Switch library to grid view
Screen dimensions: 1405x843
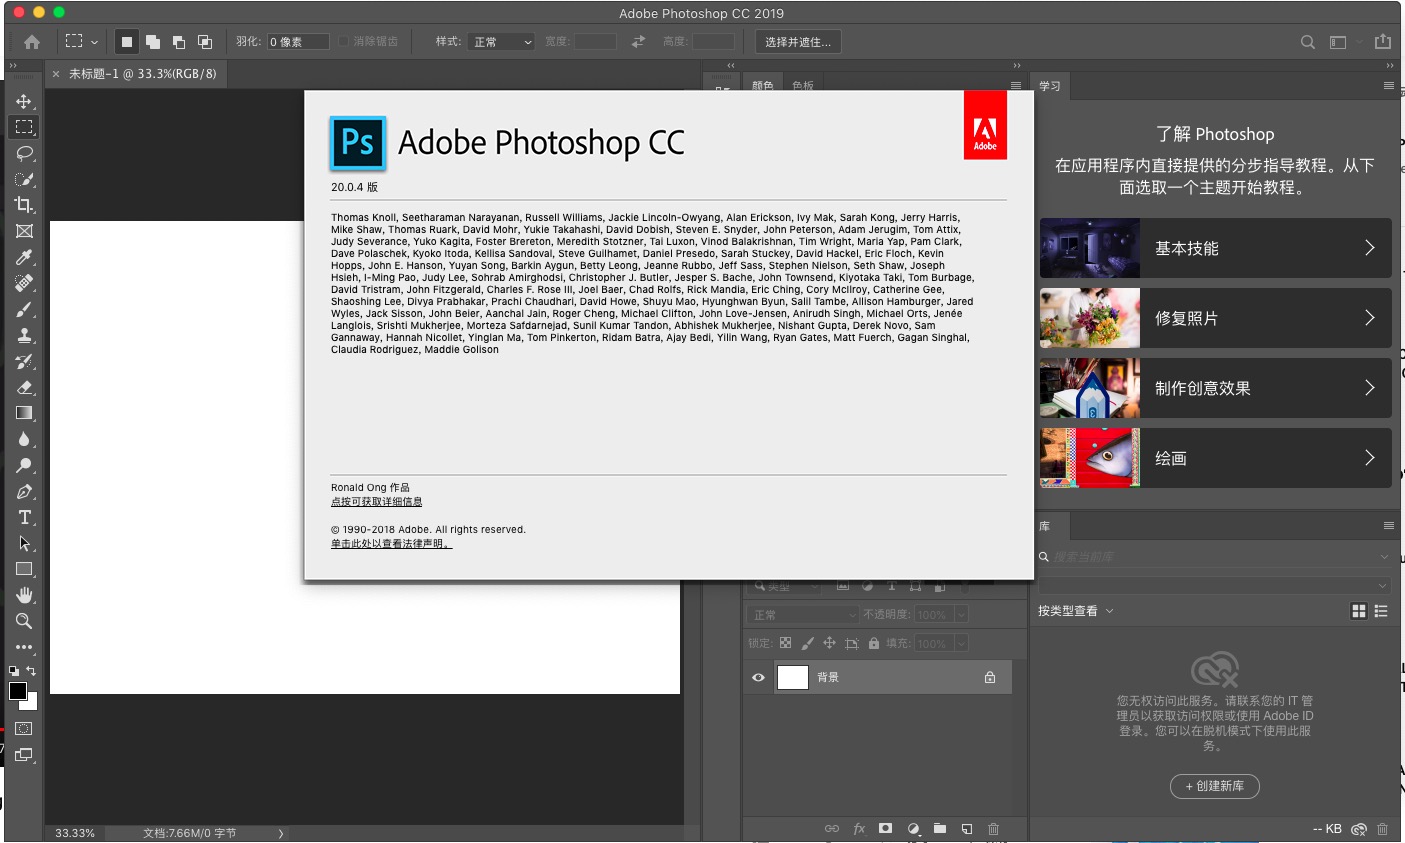[x=1359, y=611]
